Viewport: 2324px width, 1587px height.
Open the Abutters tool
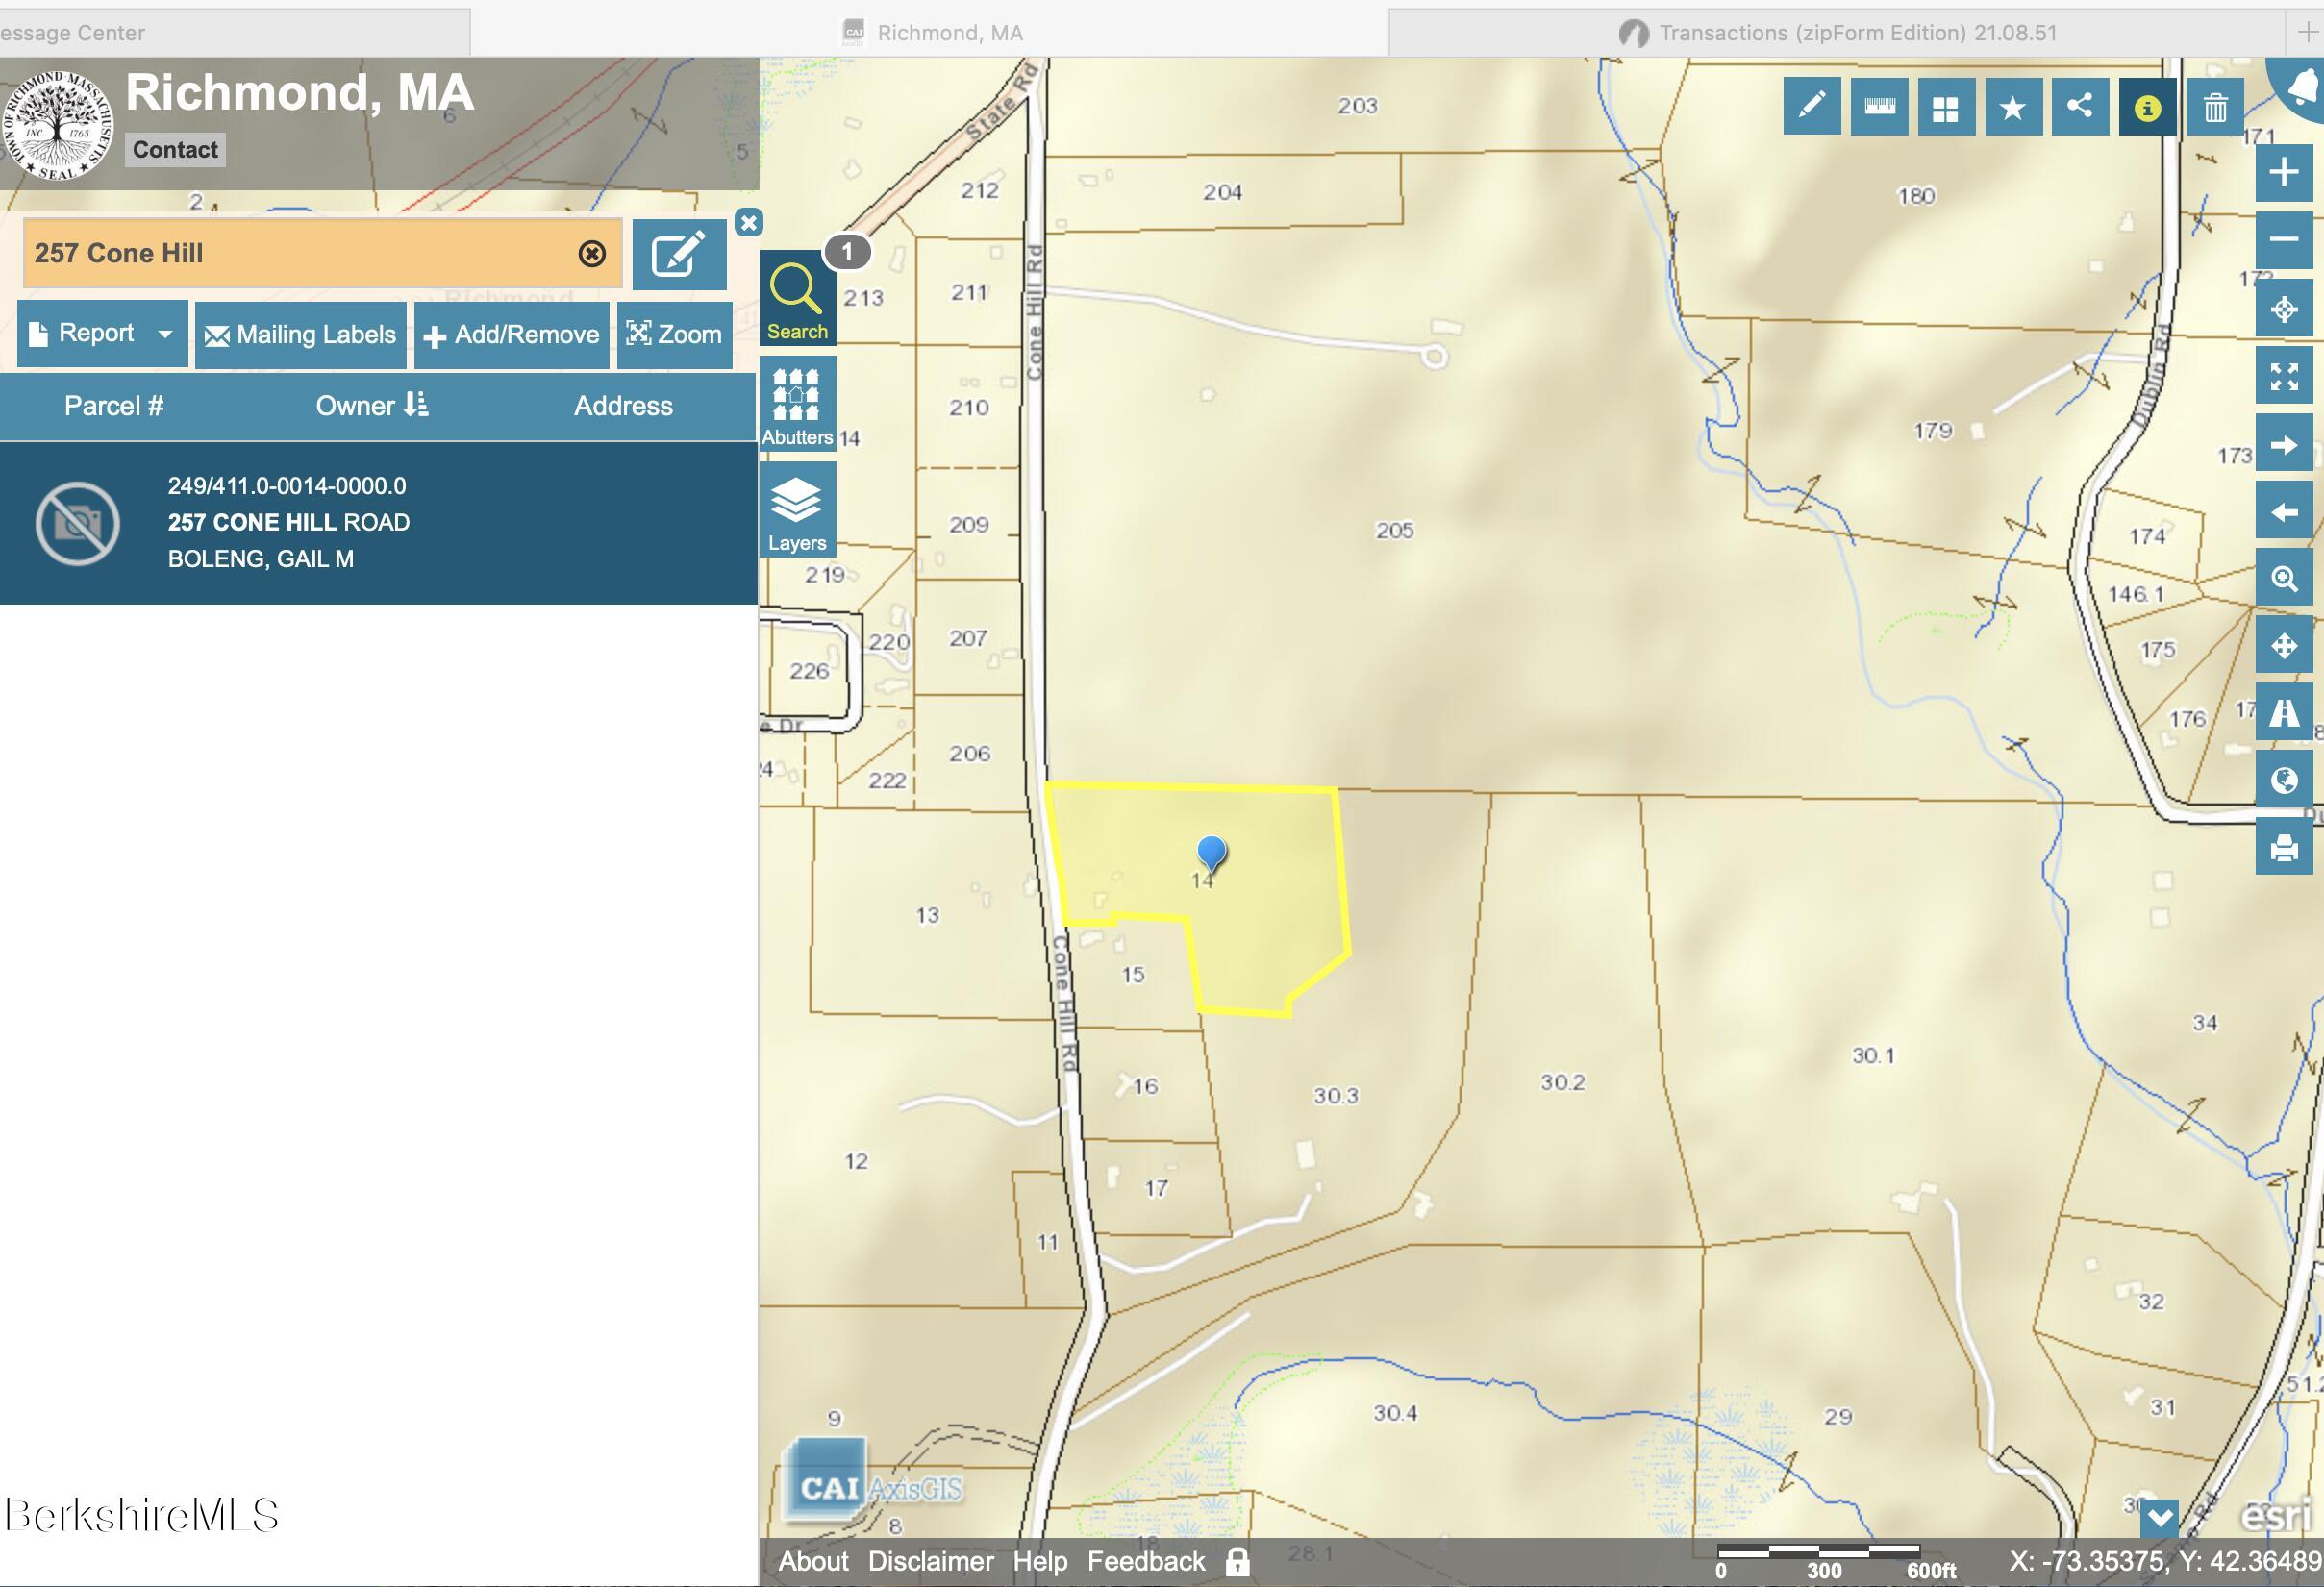coord(797,404)
